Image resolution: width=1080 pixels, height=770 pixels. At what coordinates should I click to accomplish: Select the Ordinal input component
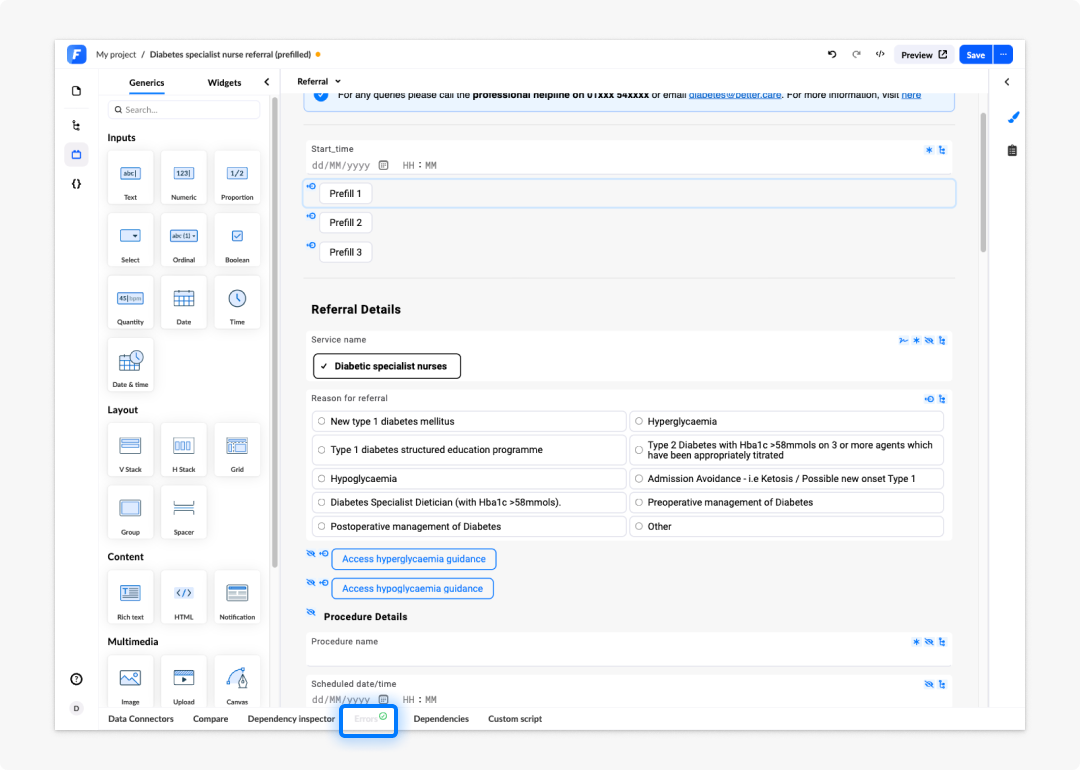tap(184, 240)
